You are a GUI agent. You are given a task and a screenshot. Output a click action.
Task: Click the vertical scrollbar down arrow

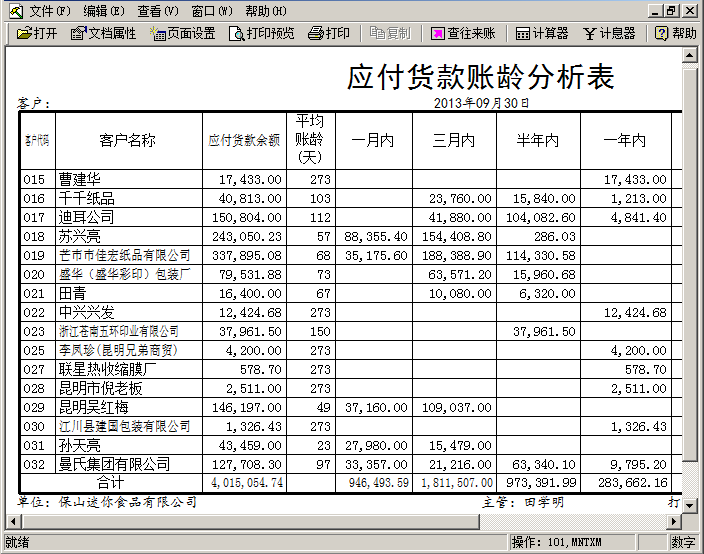pyautogui.click(x=689, y=506)
